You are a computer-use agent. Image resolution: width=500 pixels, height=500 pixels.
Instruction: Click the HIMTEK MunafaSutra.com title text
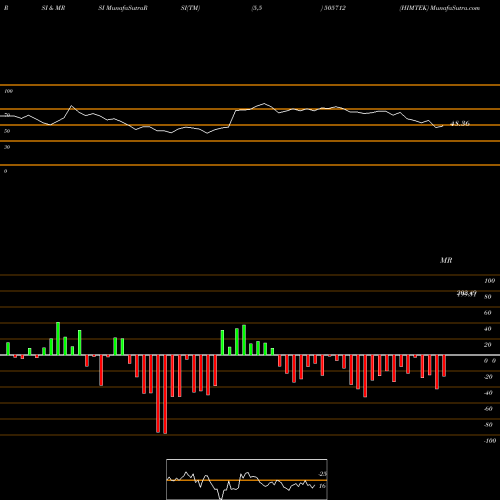440,8
